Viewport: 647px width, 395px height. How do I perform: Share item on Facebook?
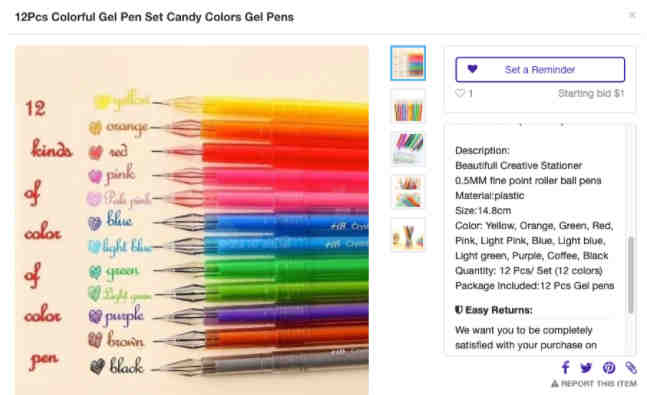(x=565, y=367)
